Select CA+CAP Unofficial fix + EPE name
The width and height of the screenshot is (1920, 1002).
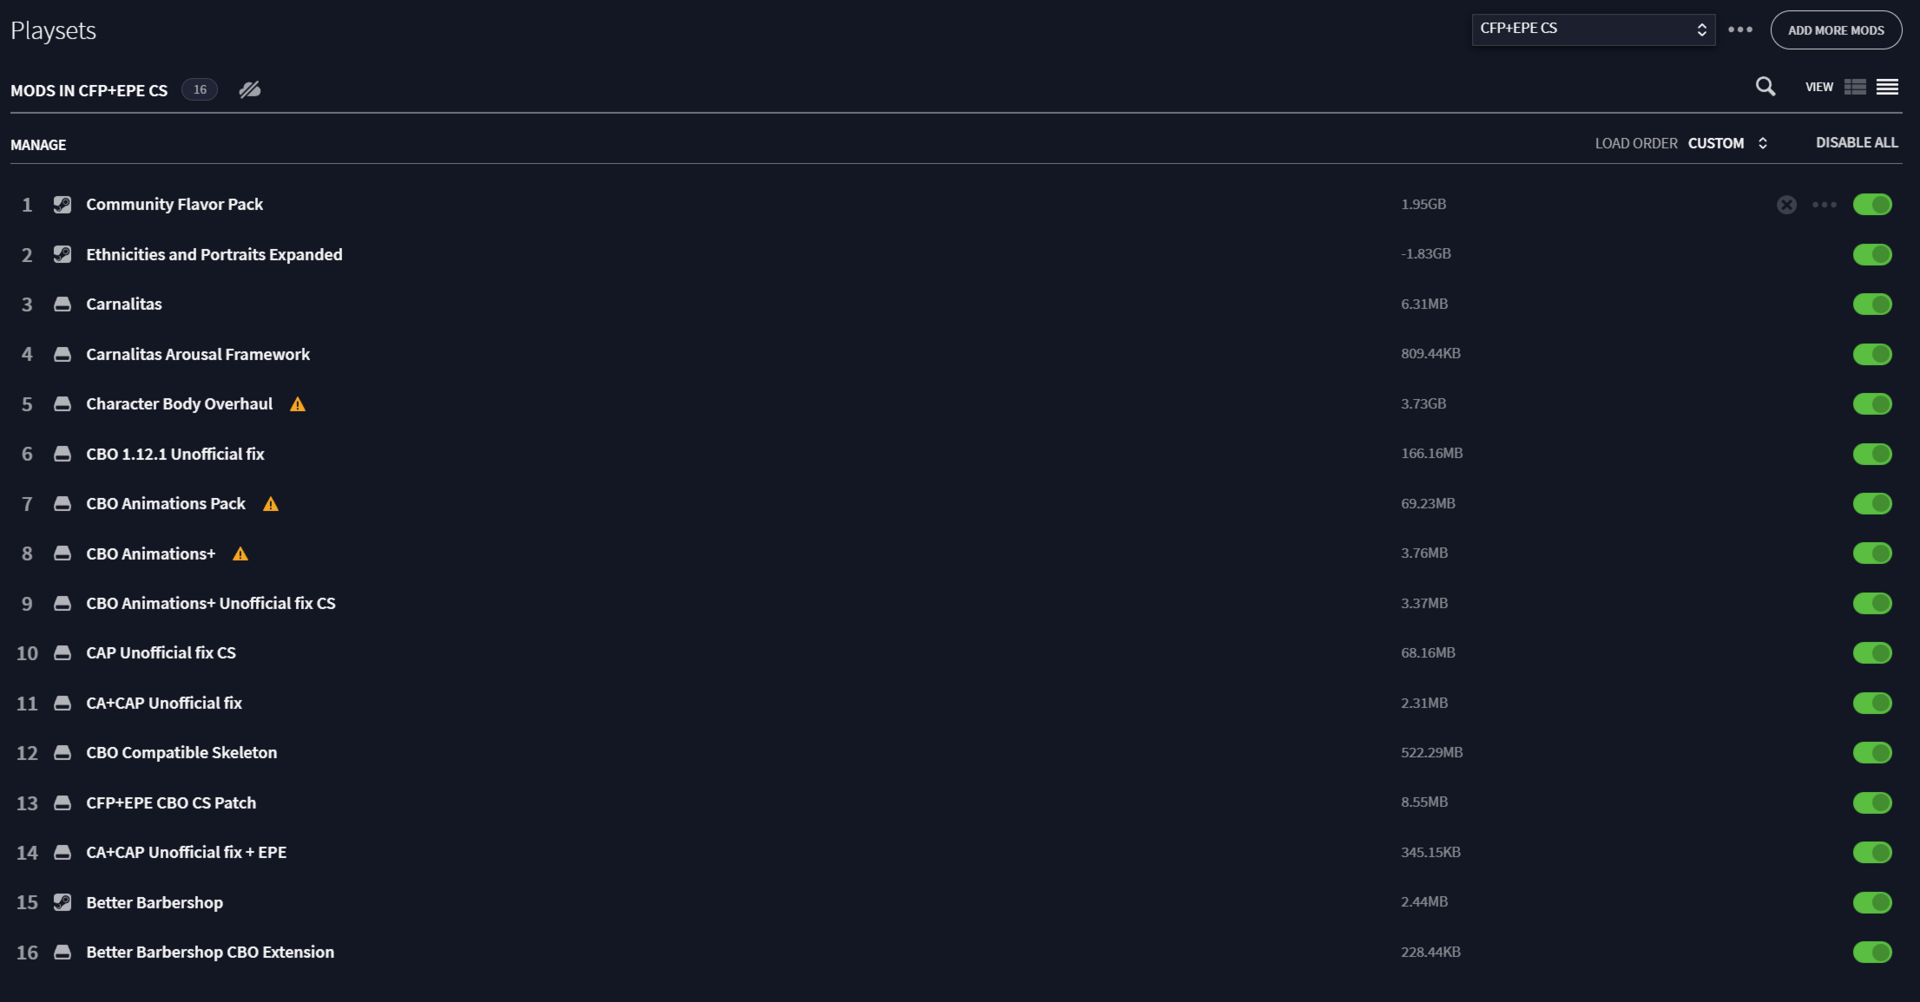tap(186, 853)
